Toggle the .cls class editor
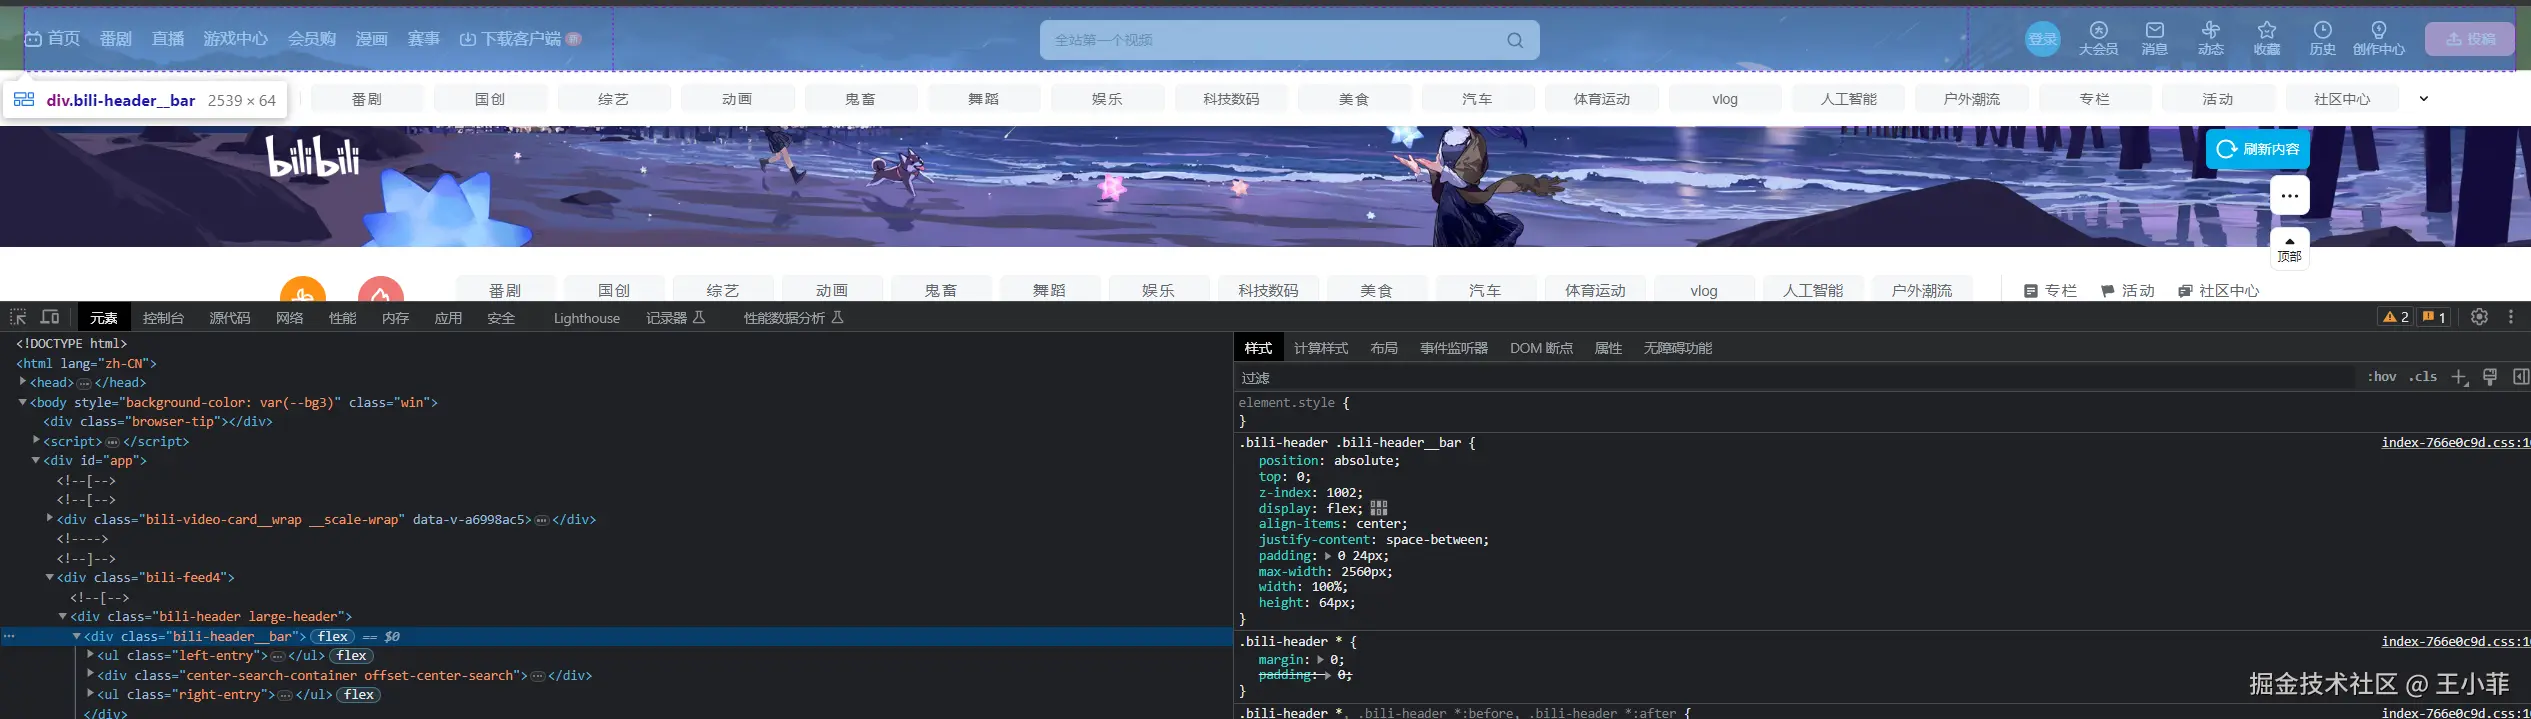The height and width of the screenshot is (719, 2531). [2422, 377]
